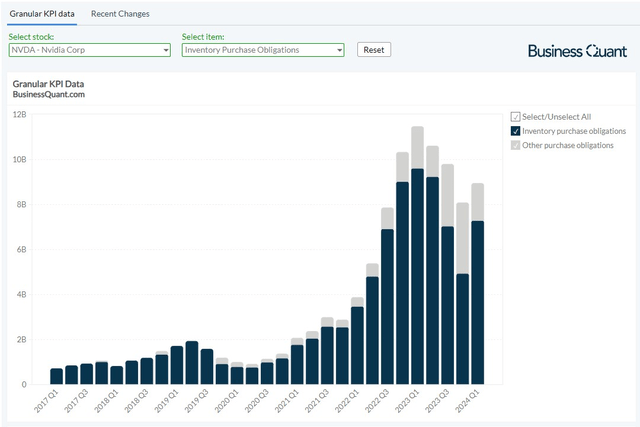
Task: Expand the Inventory Purchase Obligations item dropdown
Action: point(262,49)
